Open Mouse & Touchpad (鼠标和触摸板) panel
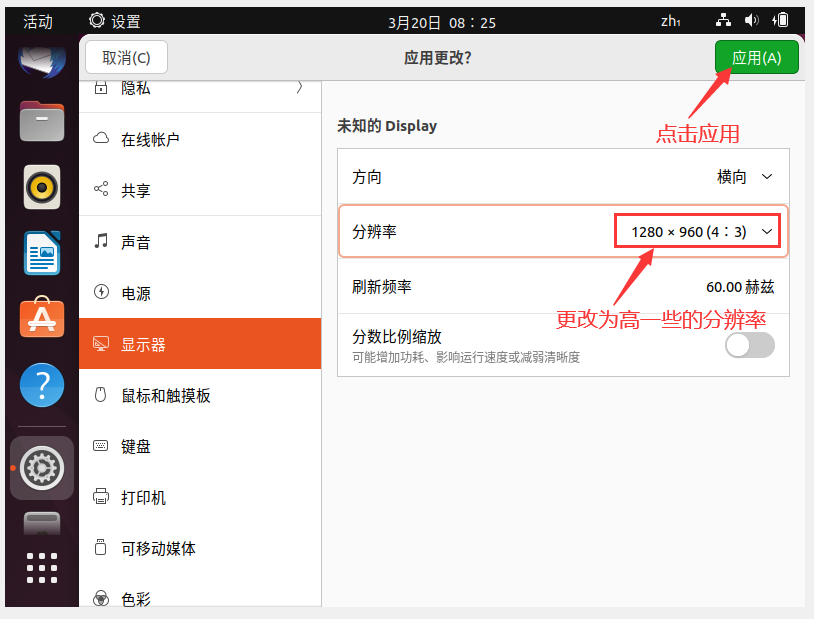This screenshot has width=814, height=619. pos(200,395)
